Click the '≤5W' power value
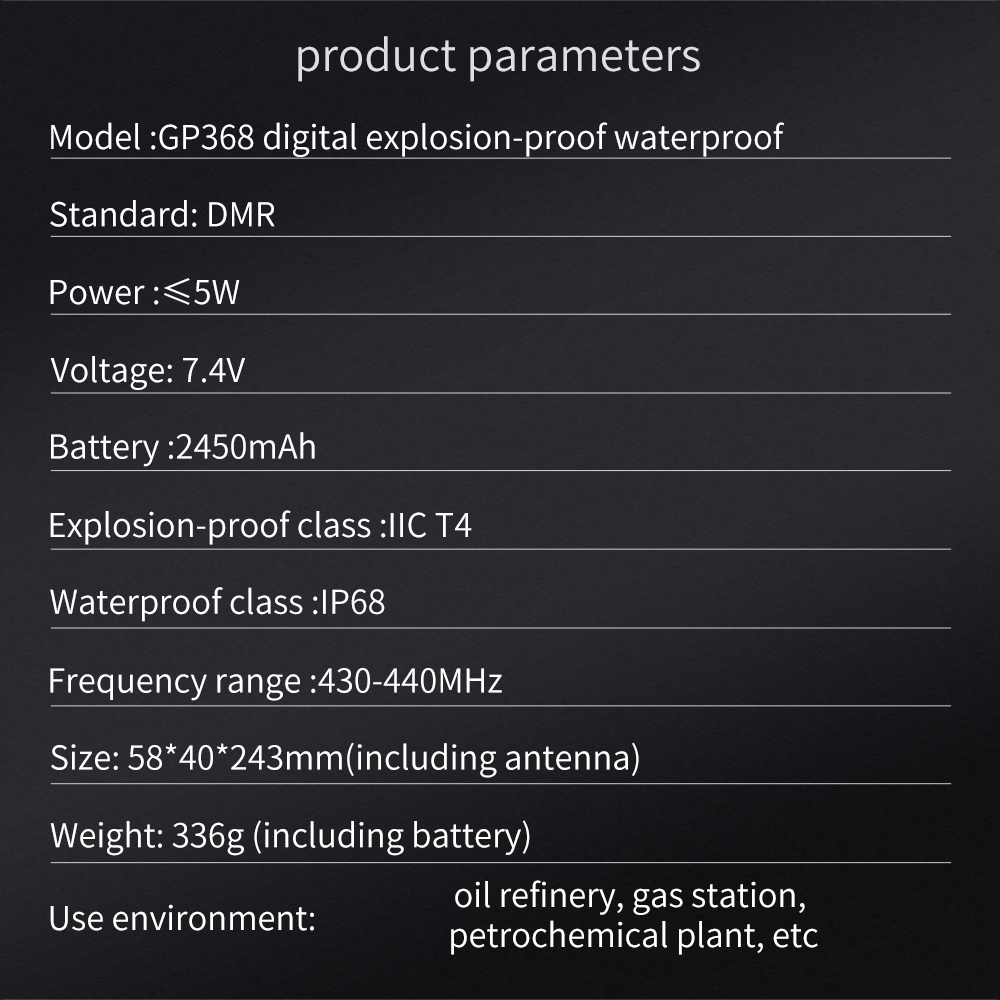This screenshot has width=1000, height=1000. pyautogui.click(x=202, y=293)
